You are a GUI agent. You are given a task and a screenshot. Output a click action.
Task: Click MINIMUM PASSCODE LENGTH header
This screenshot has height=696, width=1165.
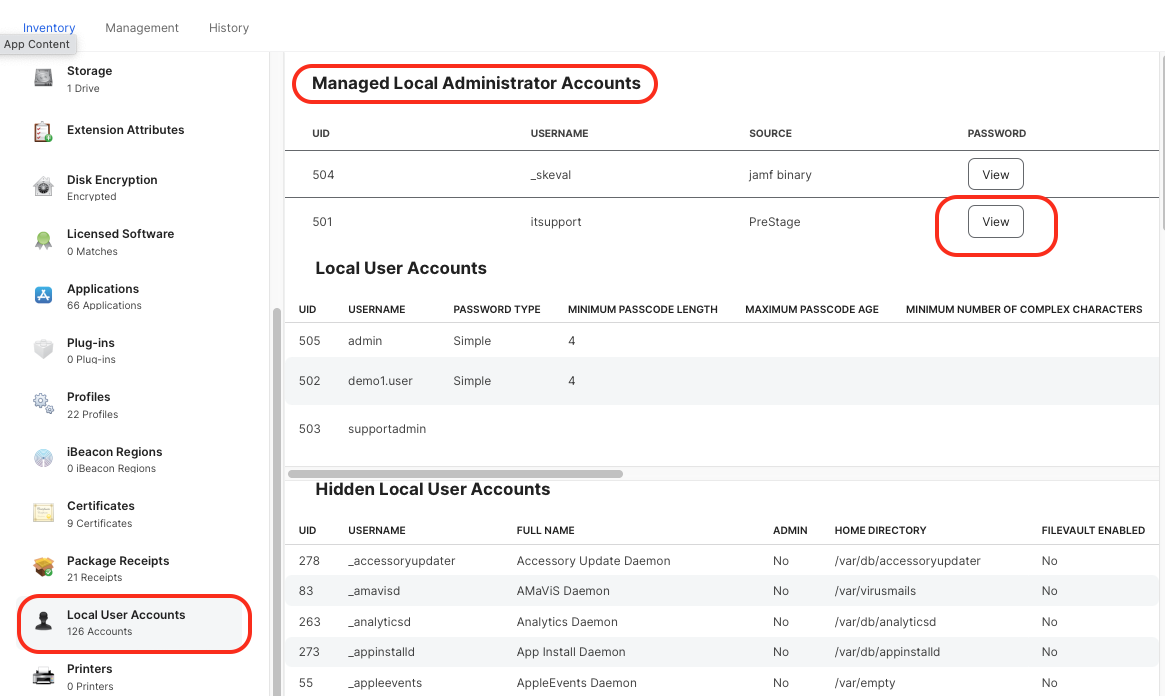643,310
